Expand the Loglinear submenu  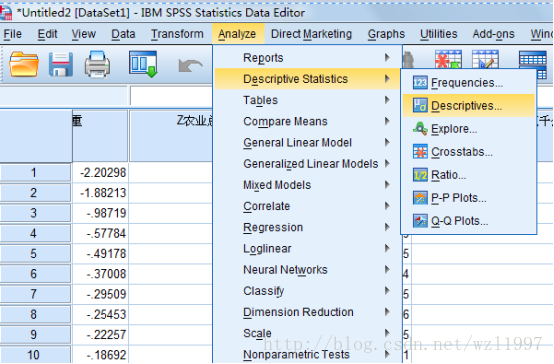pyautogui.click(x=308, y=248)
